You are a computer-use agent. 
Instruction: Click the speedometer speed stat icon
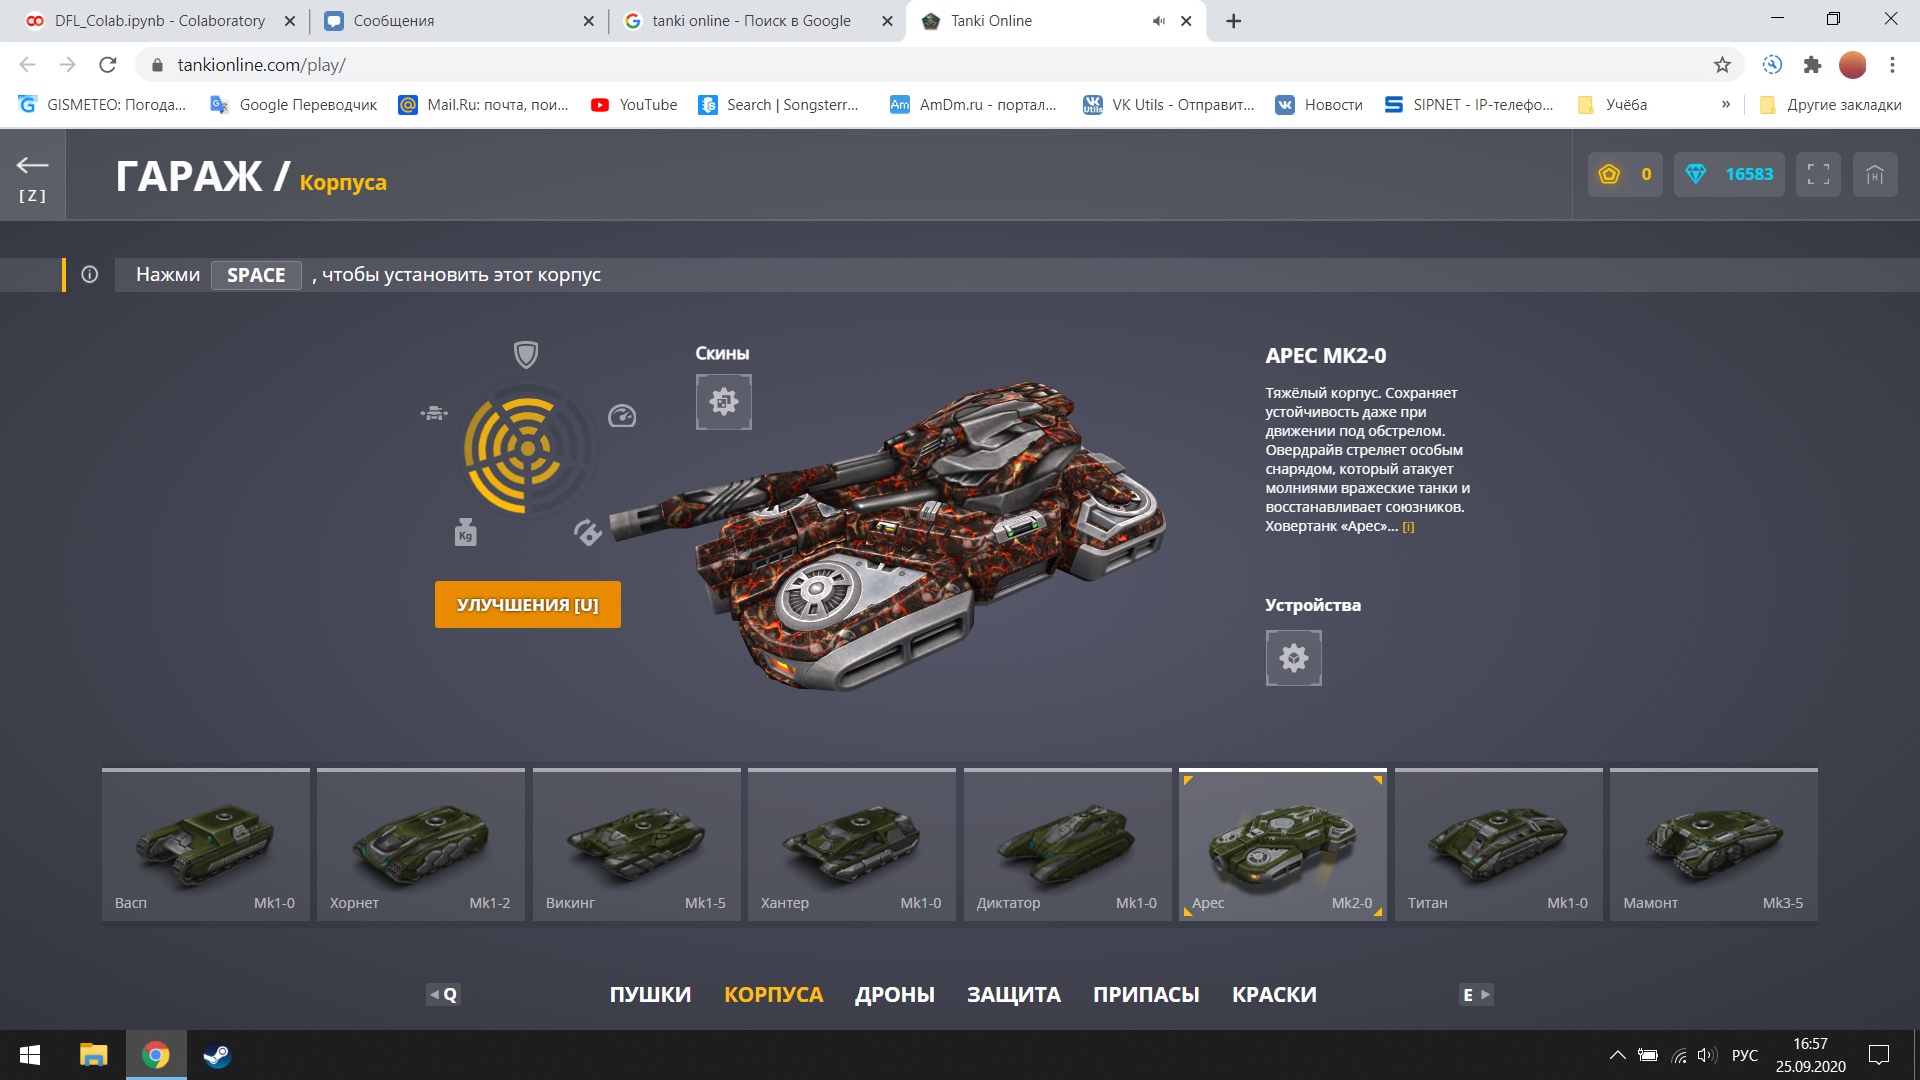tap(622, 415)
